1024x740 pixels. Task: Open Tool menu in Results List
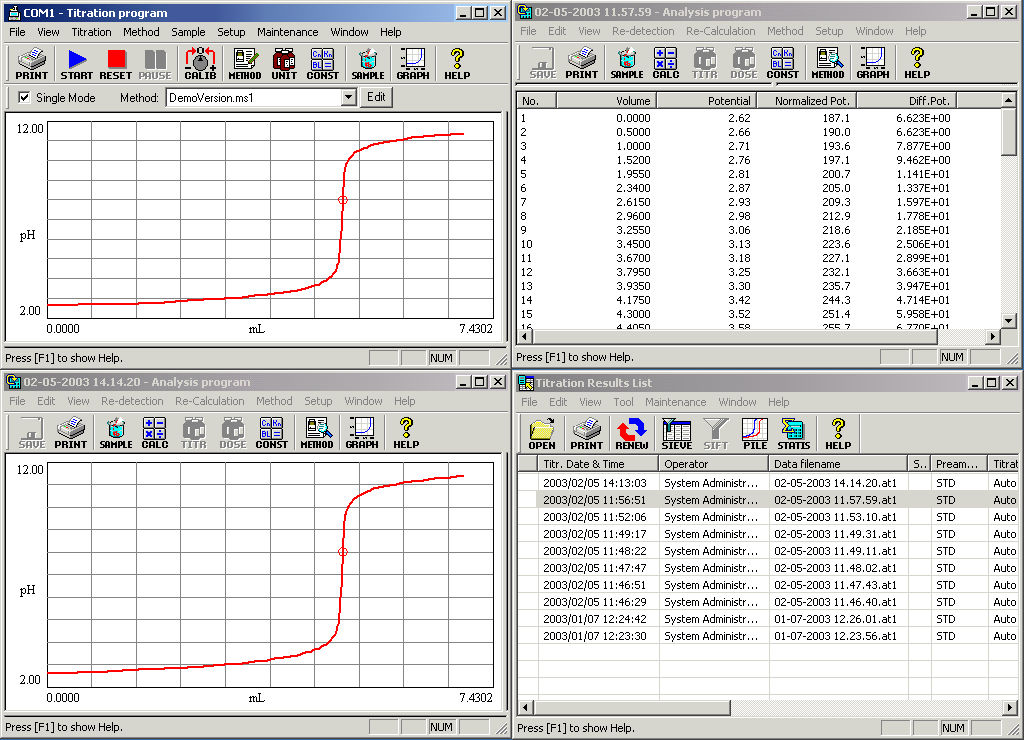tap(623, 402)
